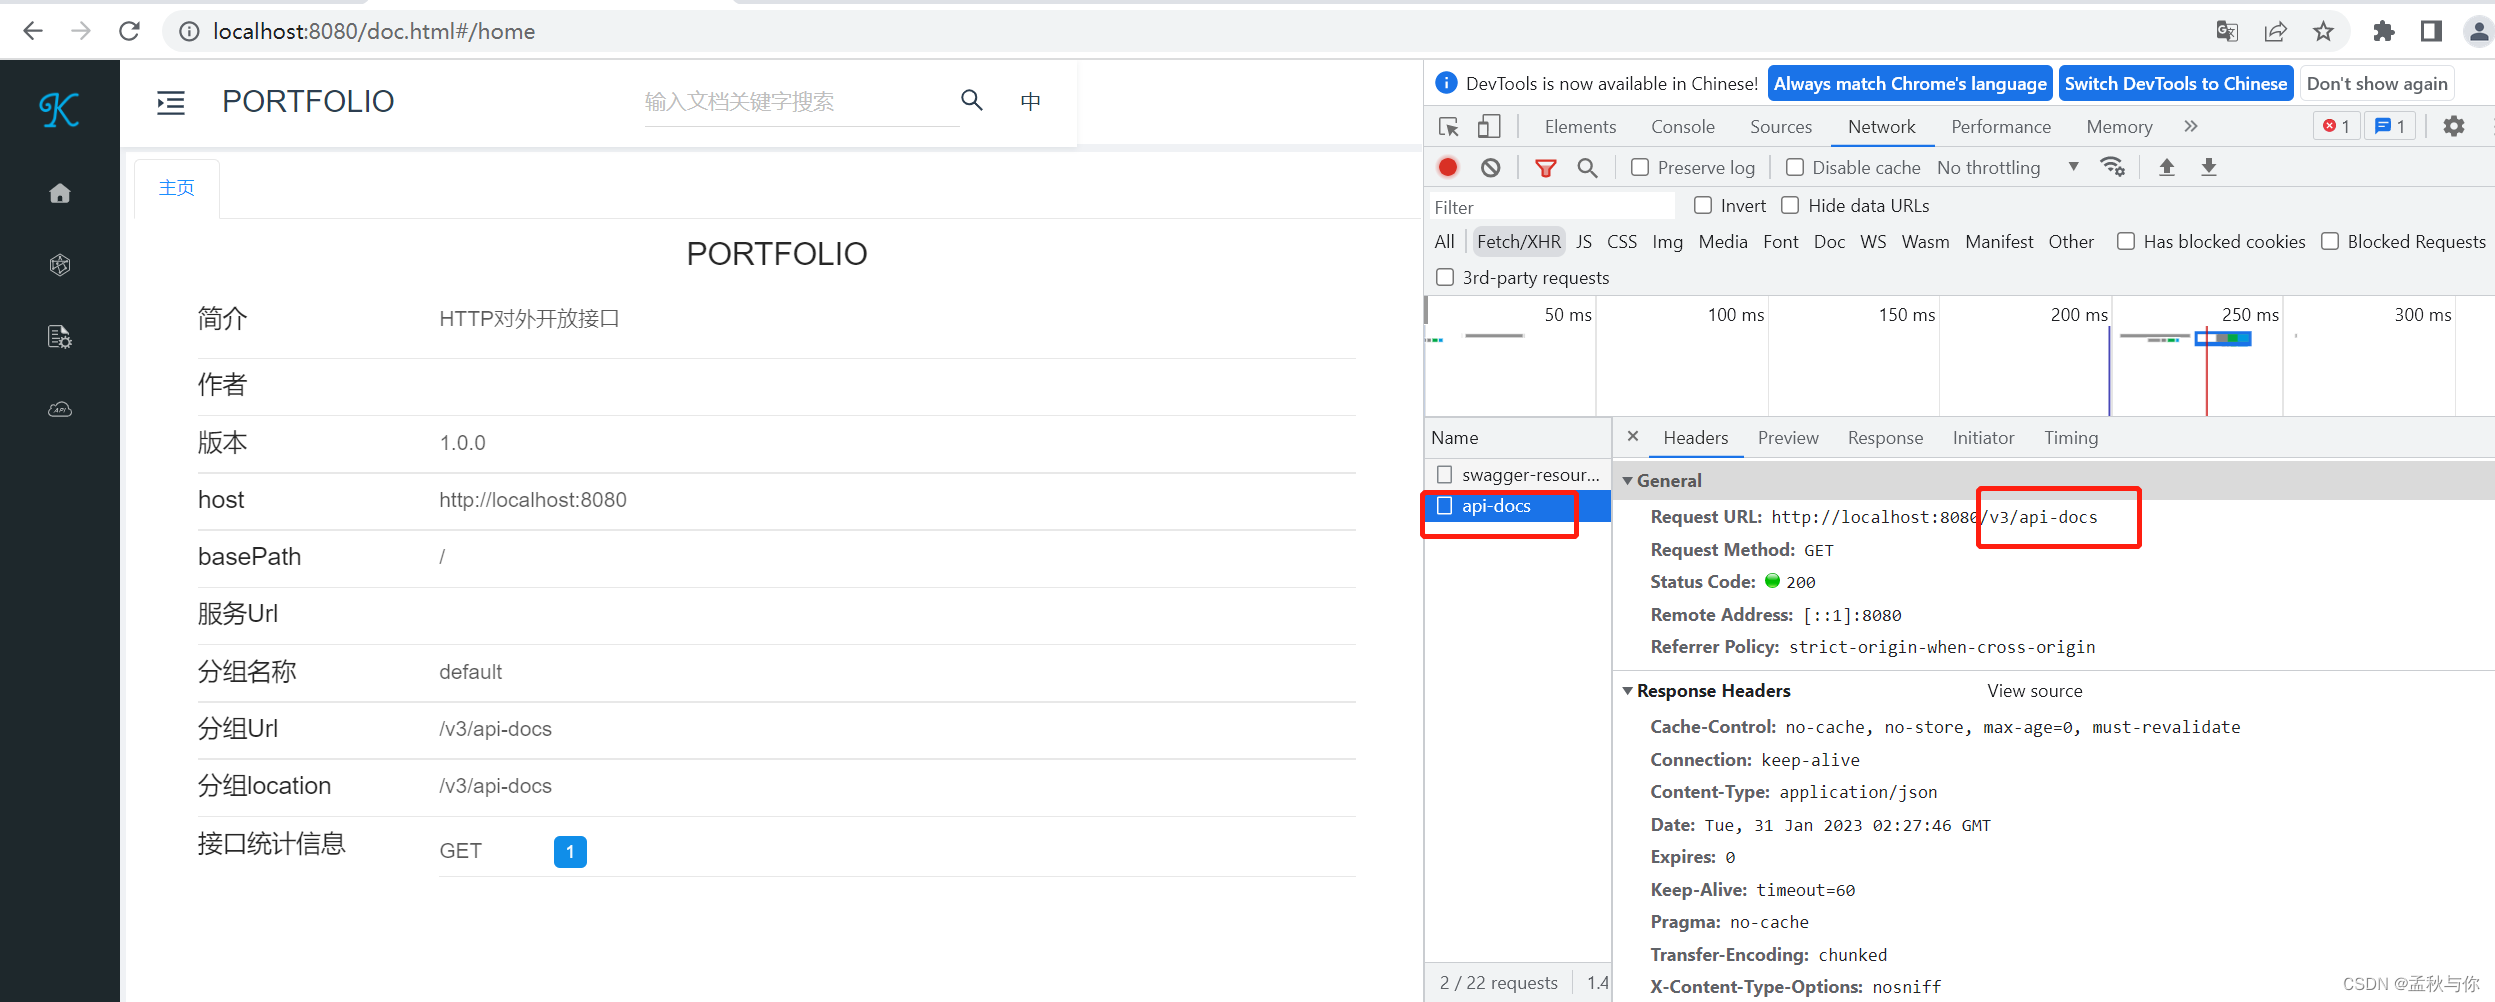Image resolution: width=2495 pixels, height=1002 pixels.
Task: Bookmark this page with the star icon
Action: click(2323, 31)
